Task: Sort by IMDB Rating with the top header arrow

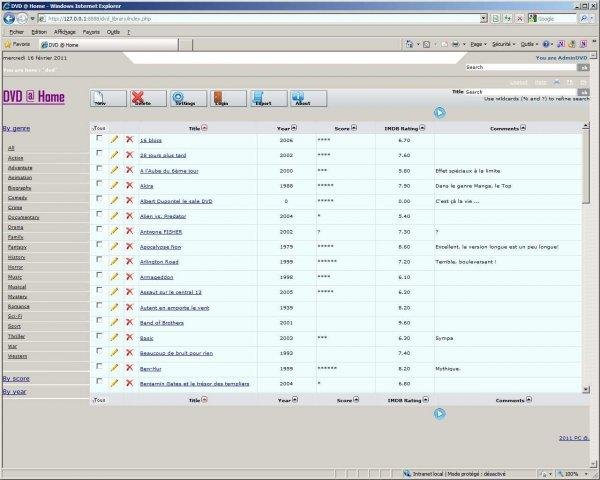Action: pos(422,128)
